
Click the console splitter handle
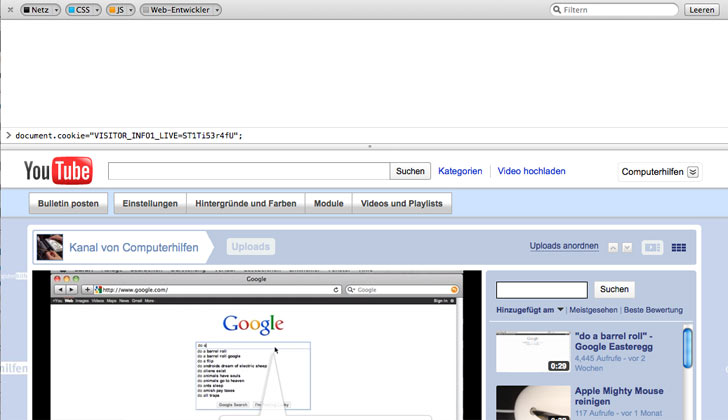click(370, 146)
